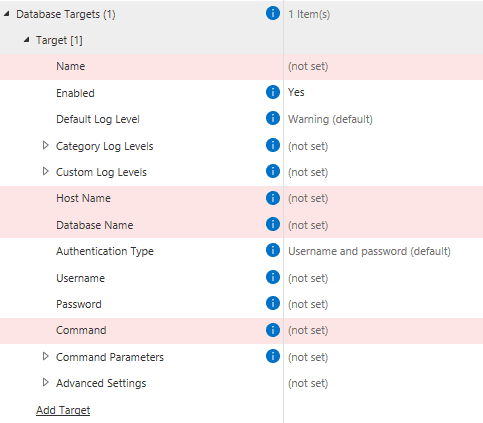Open Authentication Type value dropdown
The height and width of the screenshot is (423, 483).
[383, 251]
